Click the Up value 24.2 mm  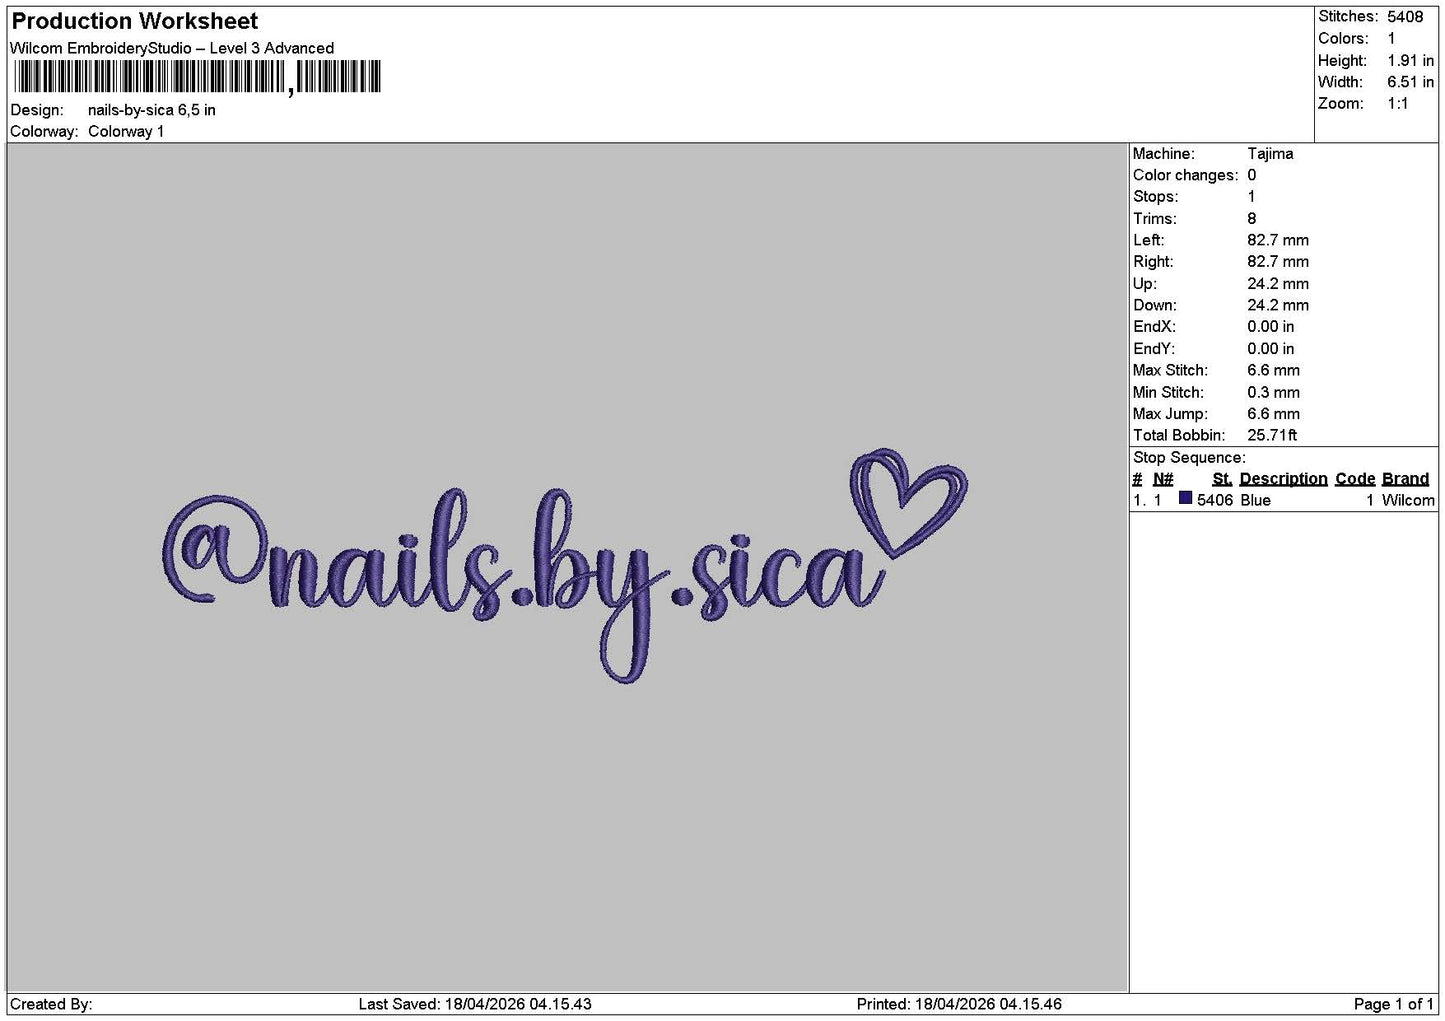click(x=1278, y=284)
